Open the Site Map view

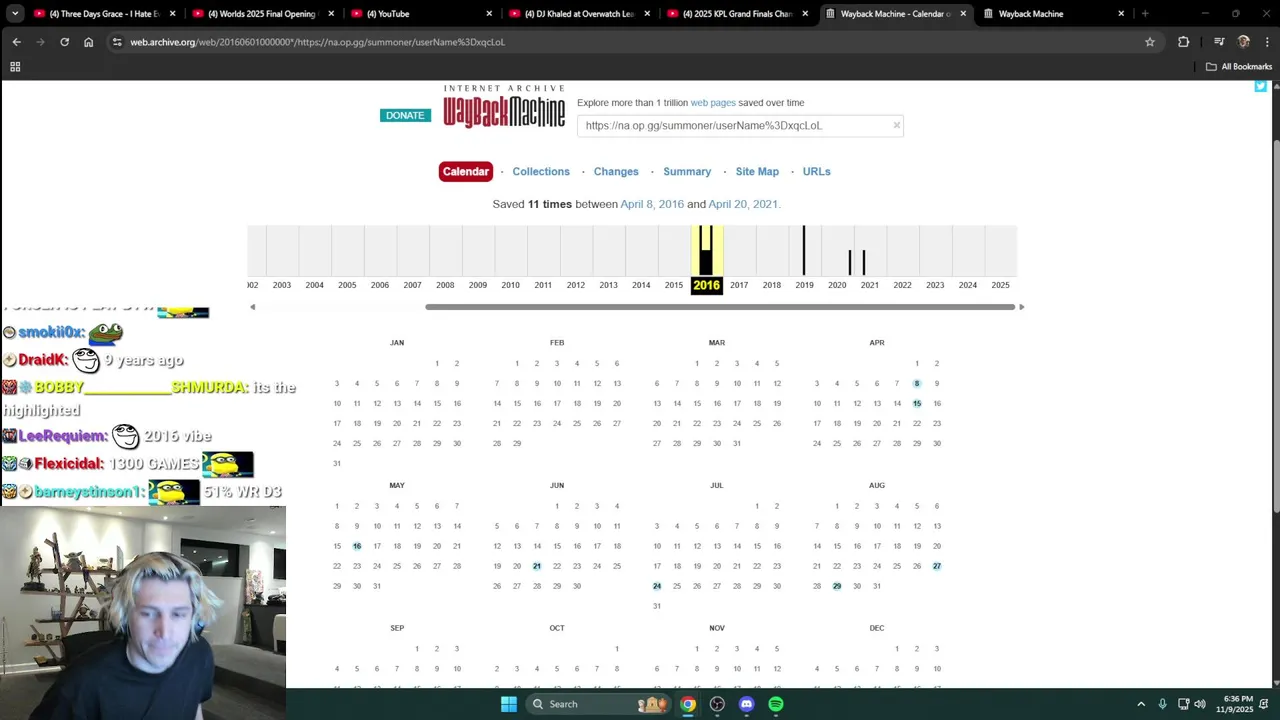point(757,172)
